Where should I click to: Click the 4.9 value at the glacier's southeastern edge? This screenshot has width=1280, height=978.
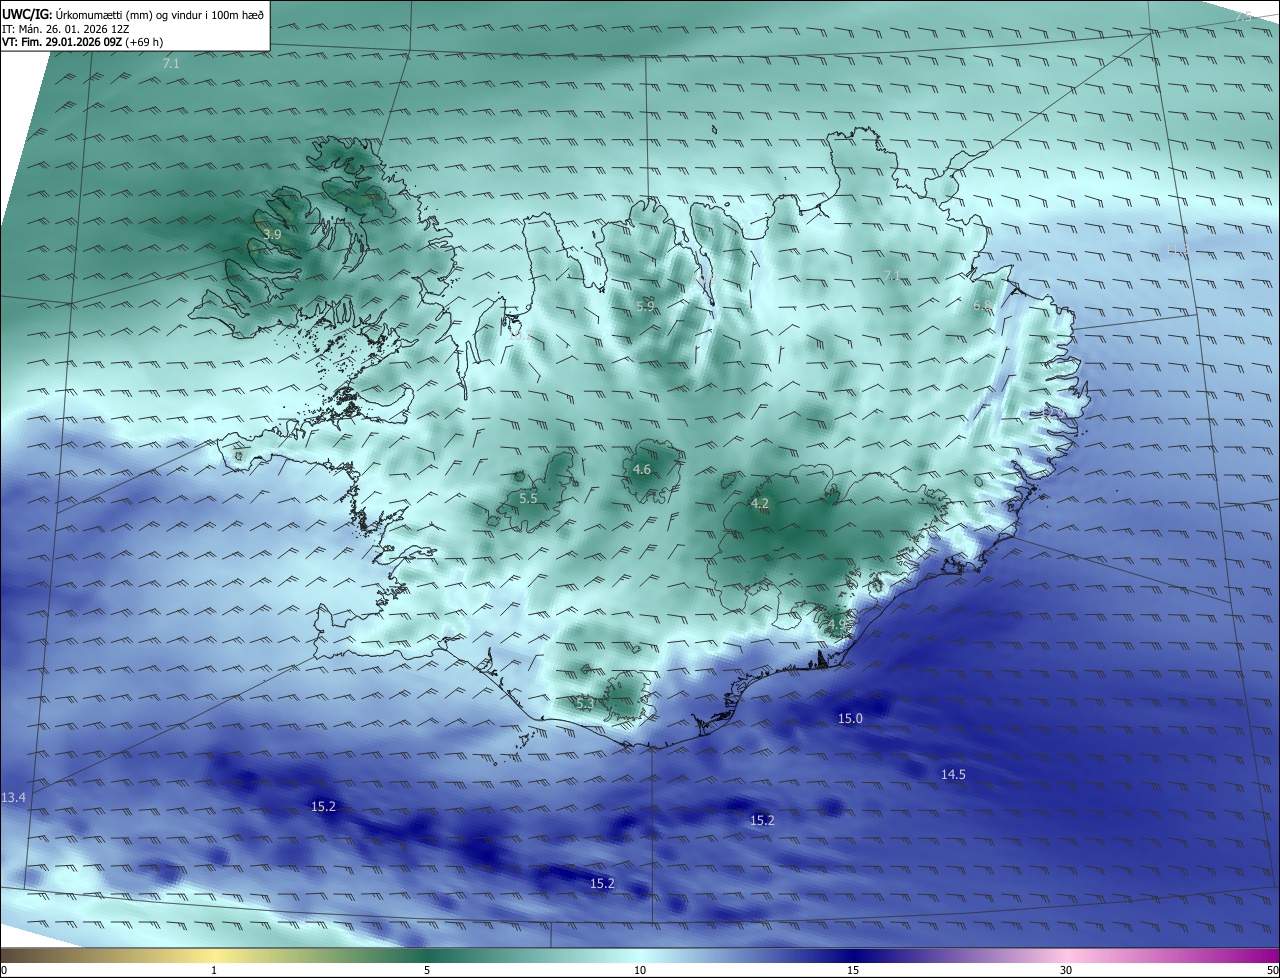pyautogui.click(x=836, y=625)
